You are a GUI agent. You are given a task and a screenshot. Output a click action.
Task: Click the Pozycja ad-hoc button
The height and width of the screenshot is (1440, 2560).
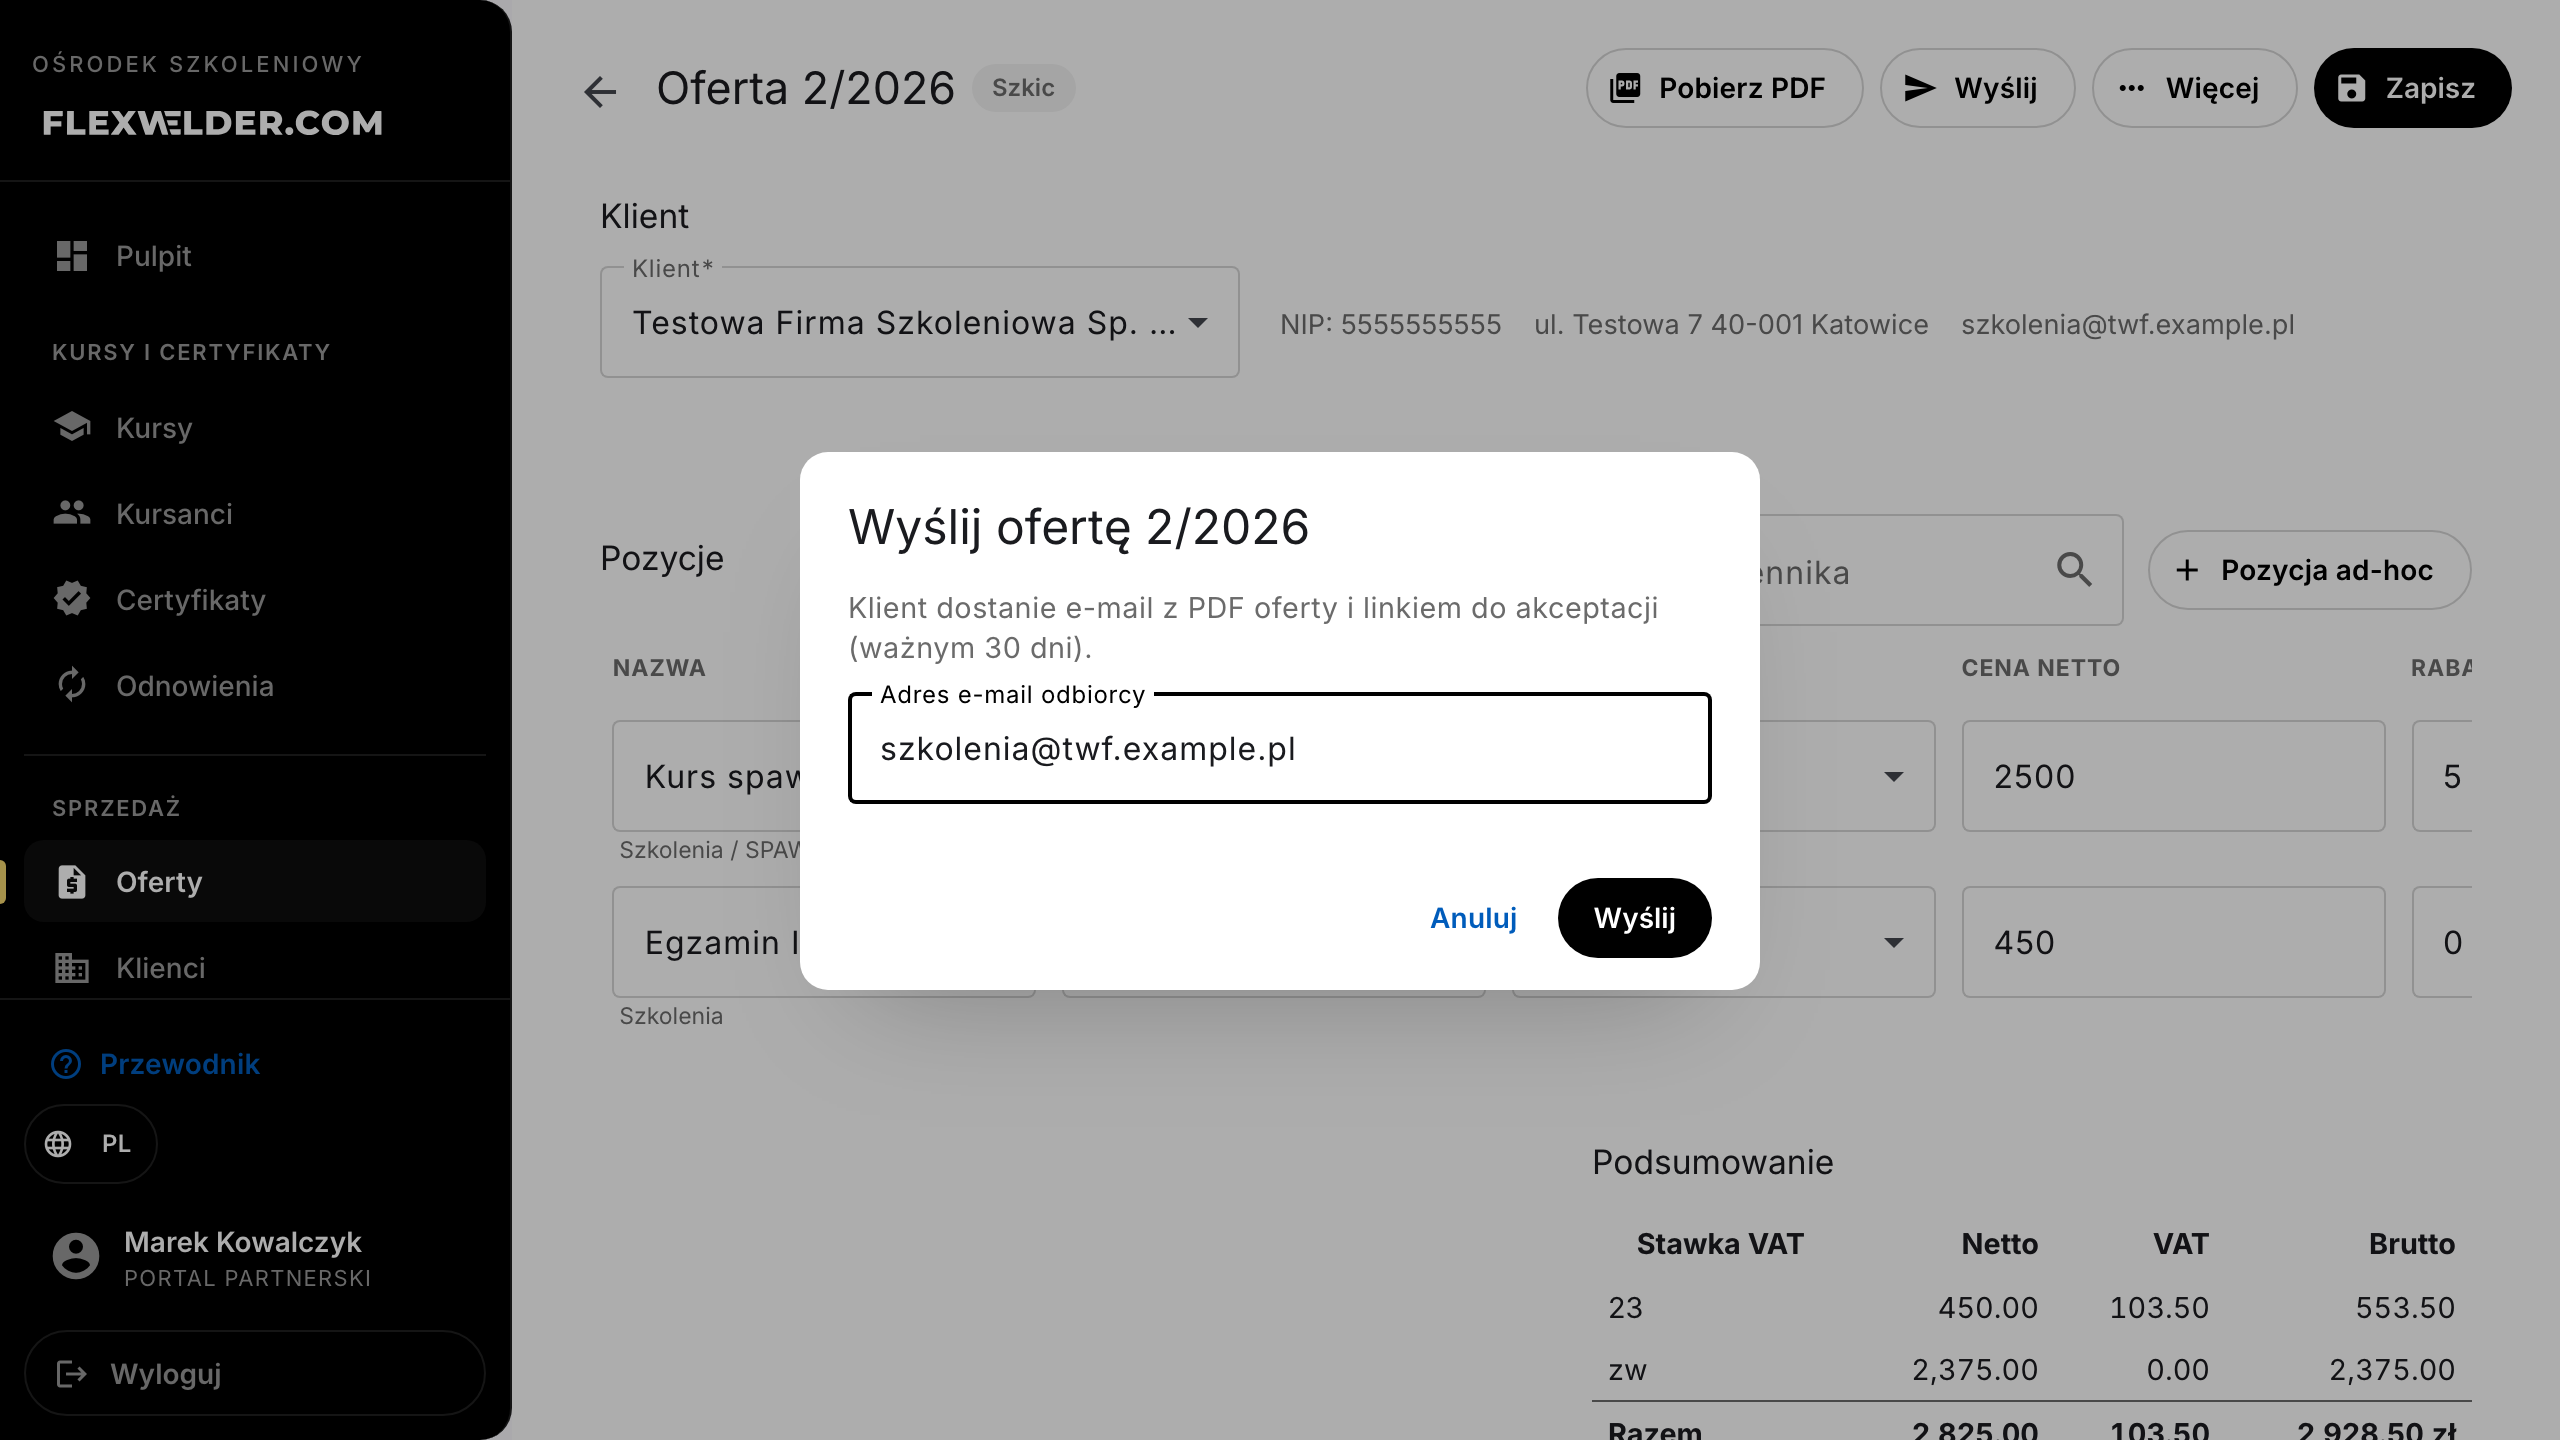pyautogui.click(x=2309, y=570)
